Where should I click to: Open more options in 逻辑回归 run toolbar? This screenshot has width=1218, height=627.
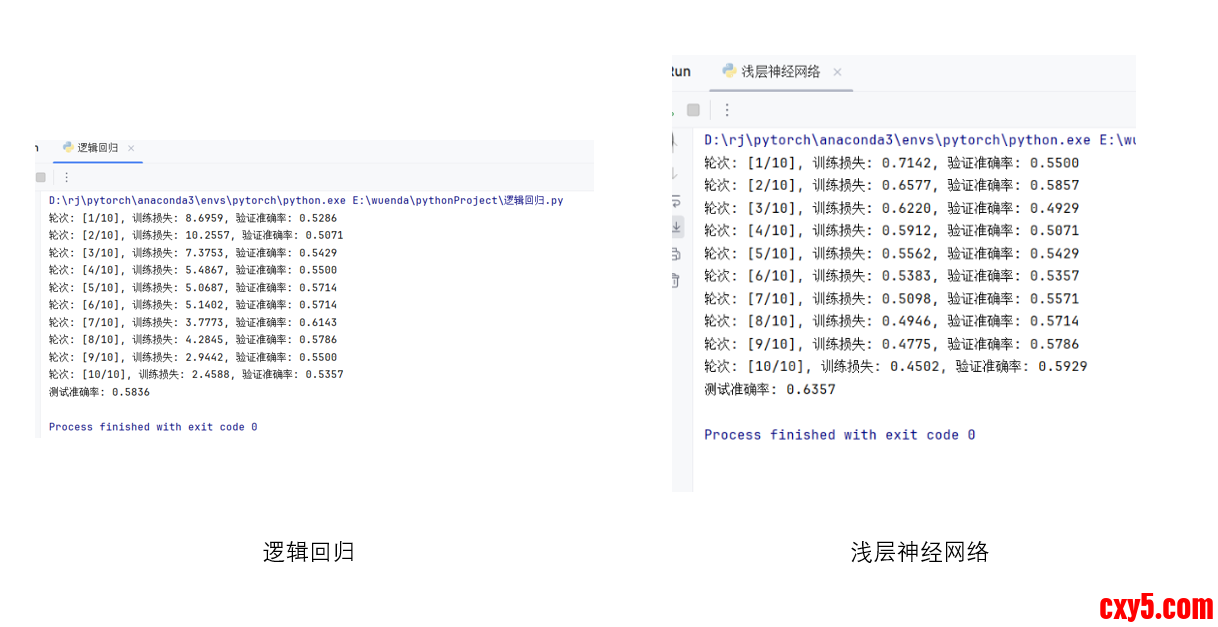pyautogui.click(x=67, y=177)
